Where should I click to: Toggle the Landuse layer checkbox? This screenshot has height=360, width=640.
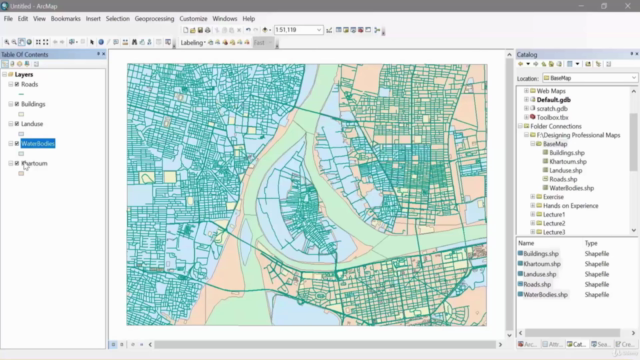click(x=17, y=124)
